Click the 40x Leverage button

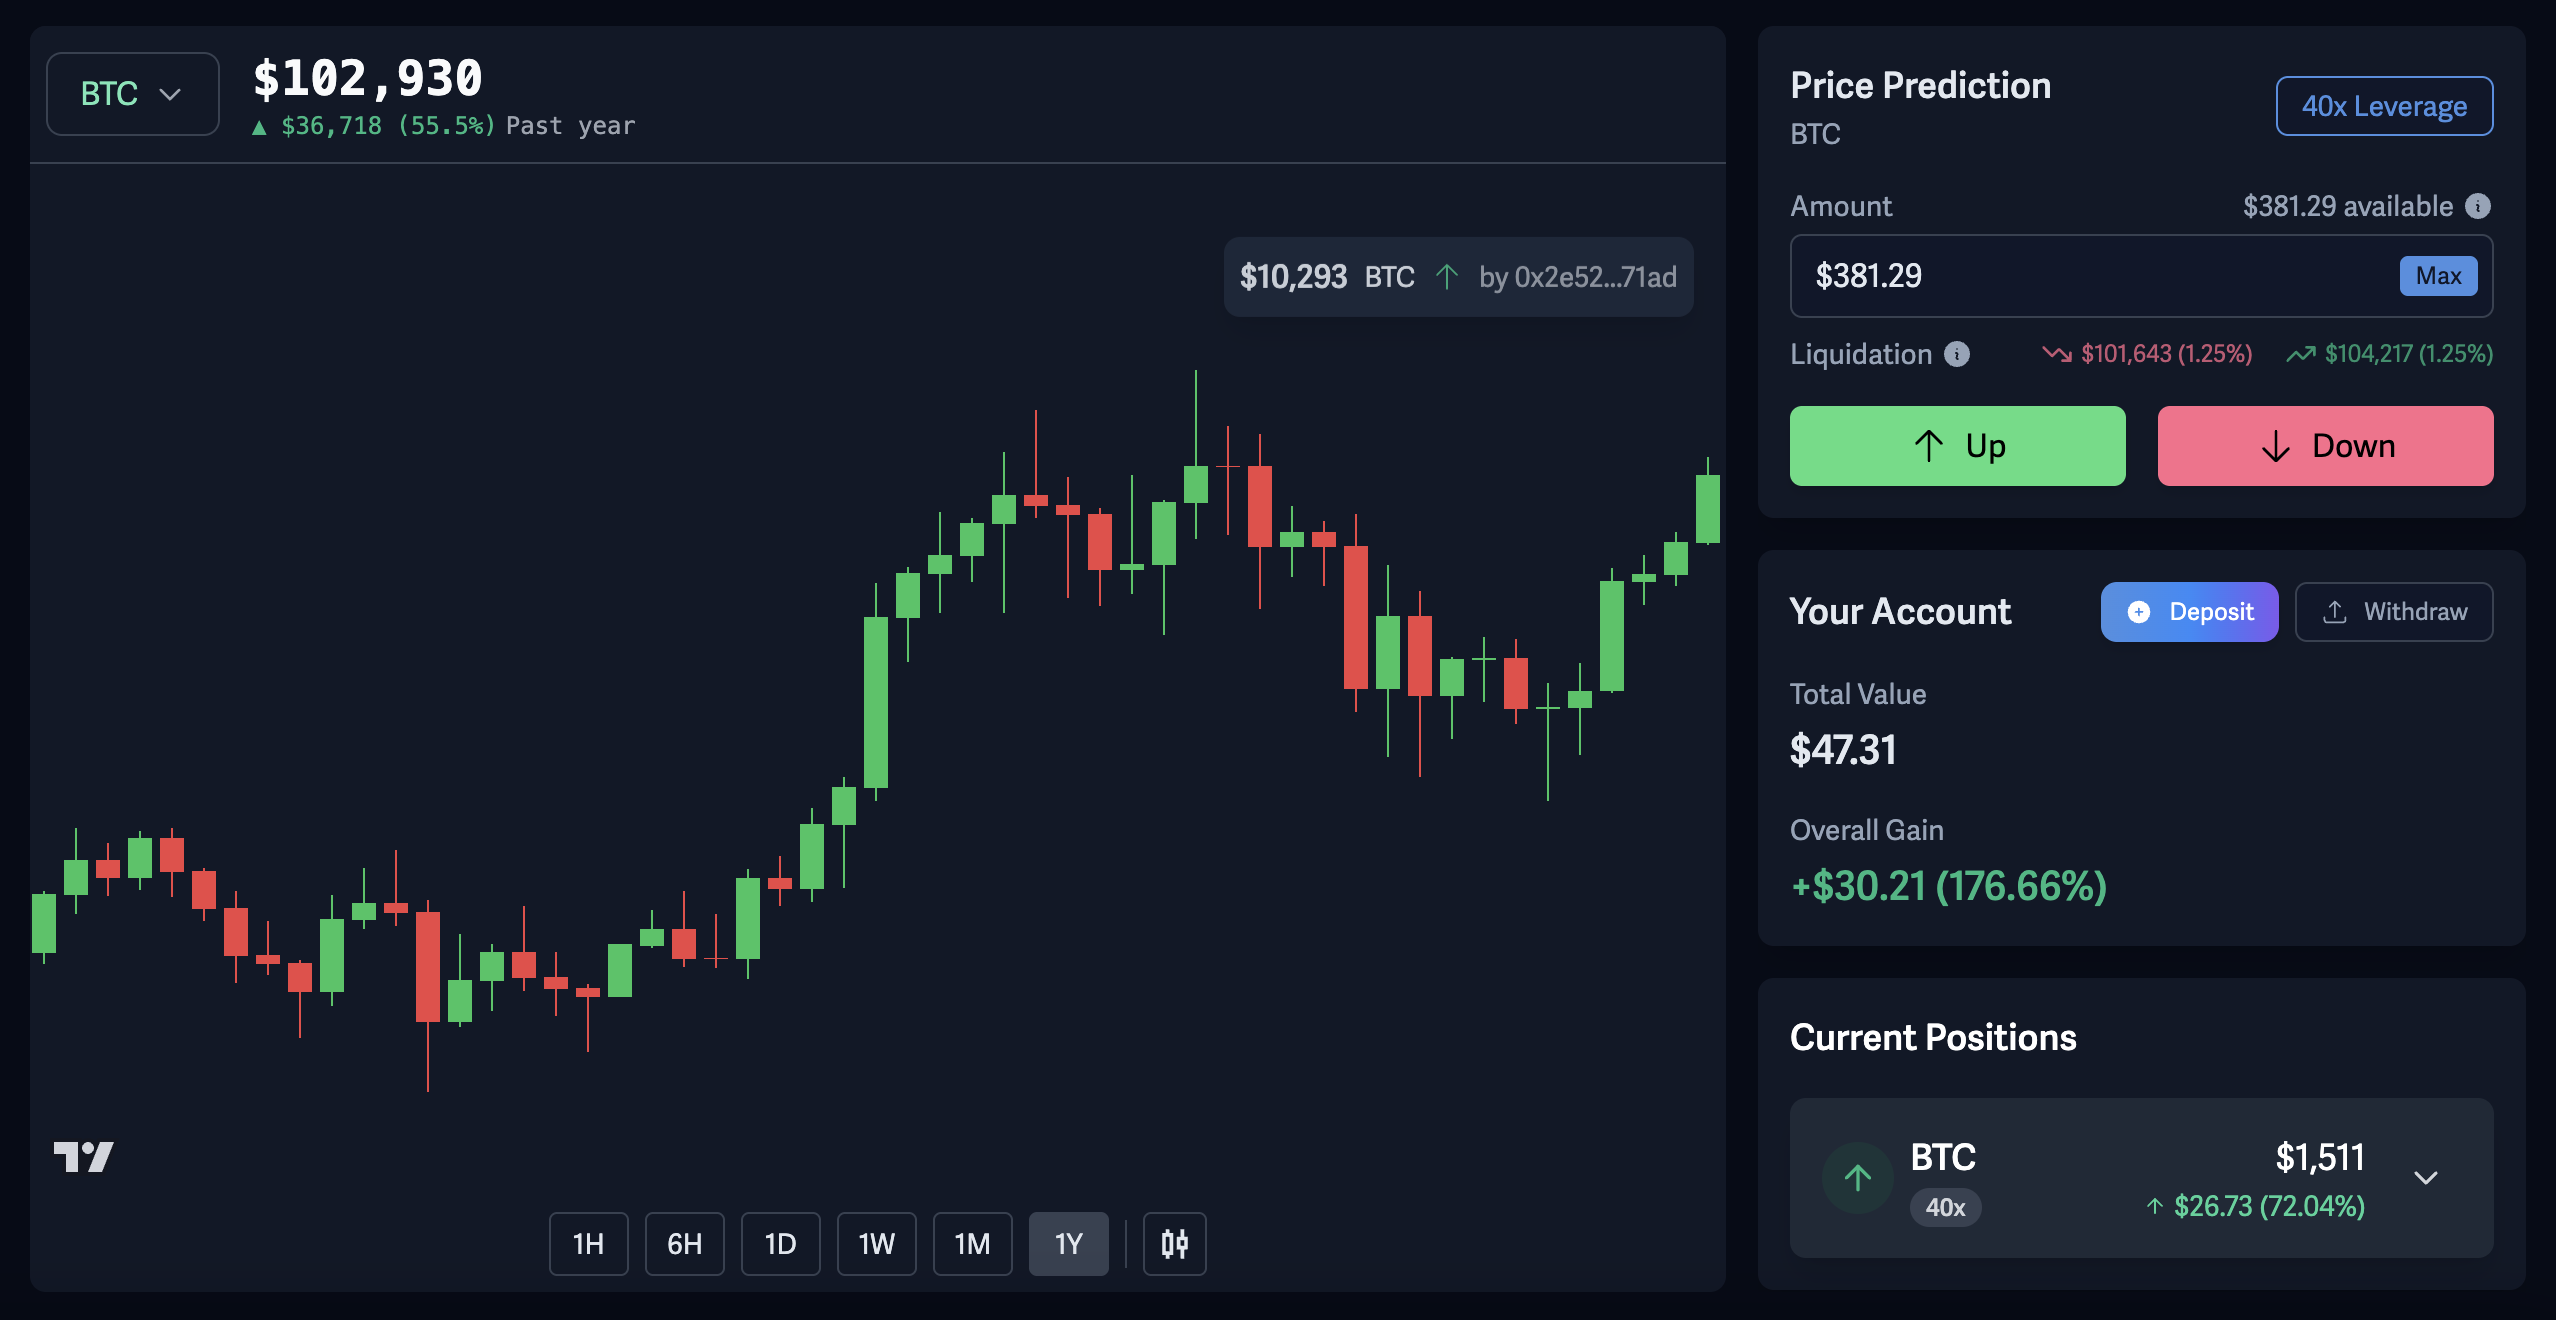[2384, 106]
